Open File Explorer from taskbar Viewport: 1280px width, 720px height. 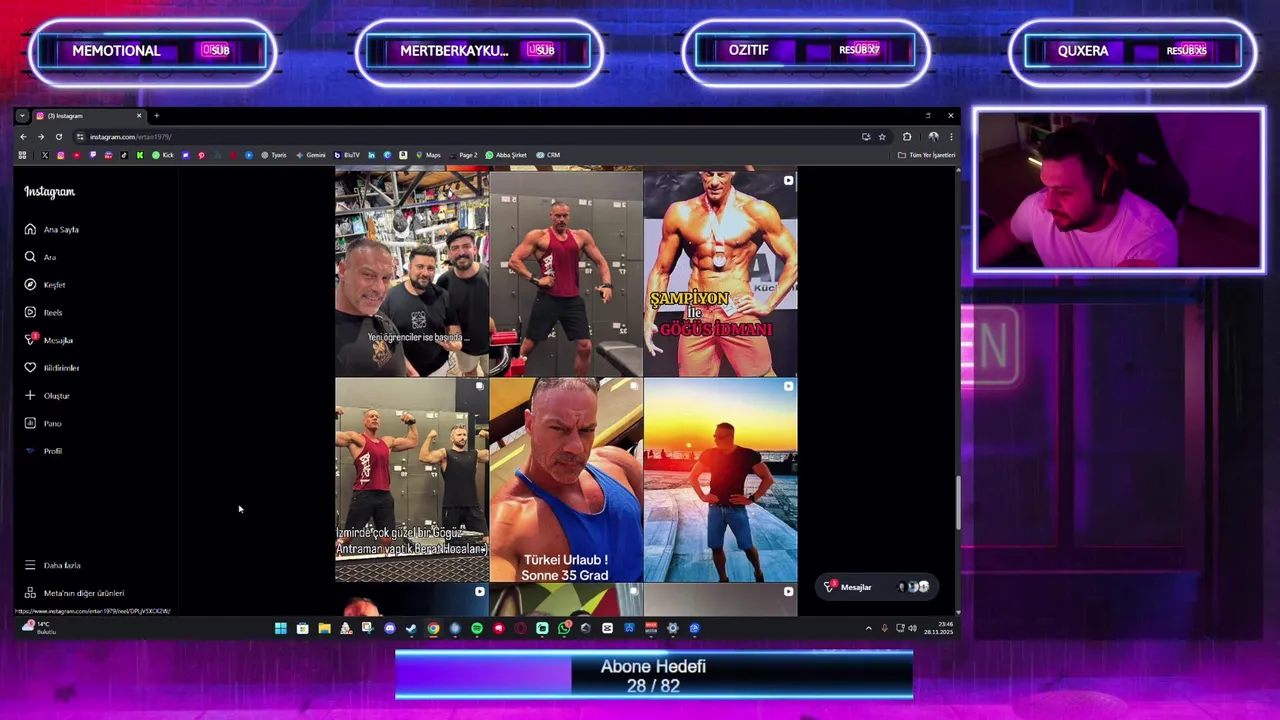point(324,628)
